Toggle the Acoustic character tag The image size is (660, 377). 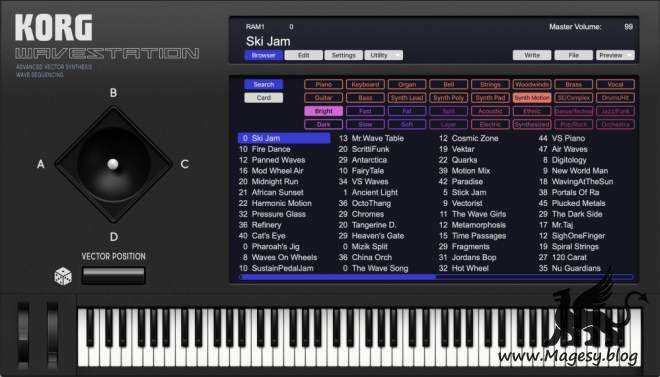tap(490, 112)
